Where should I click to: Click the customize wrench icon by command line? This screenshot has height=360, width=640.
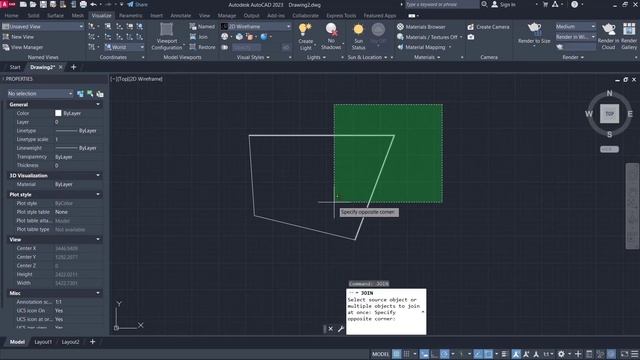point(341,329)
